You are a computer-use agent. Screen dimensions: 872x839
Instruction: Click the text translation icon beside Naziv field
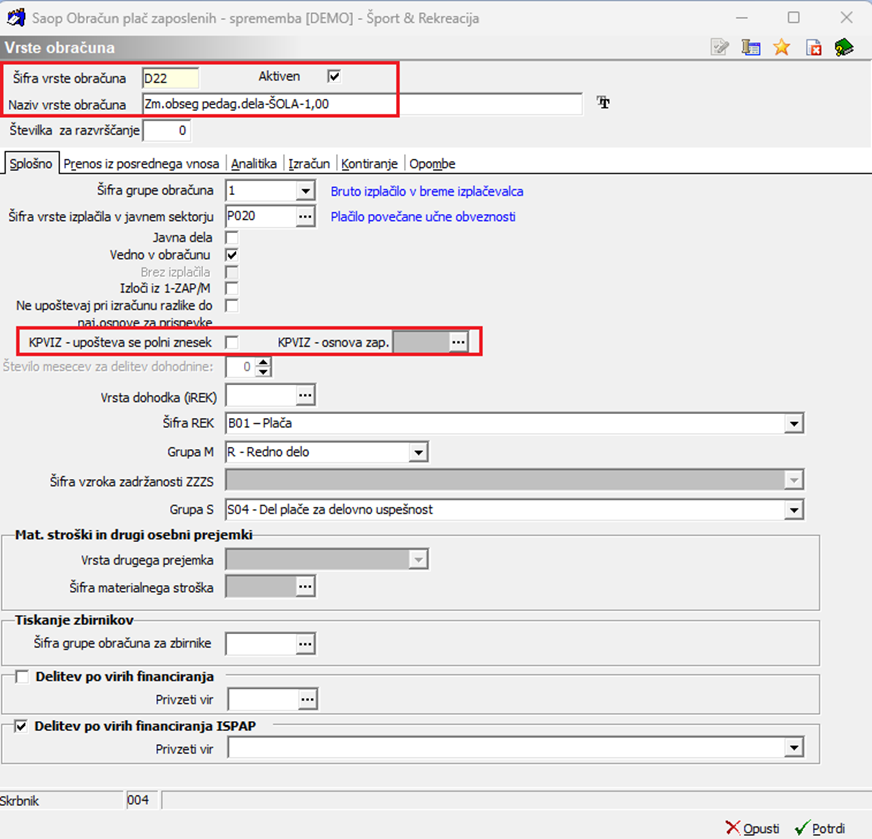coord(603,102)
